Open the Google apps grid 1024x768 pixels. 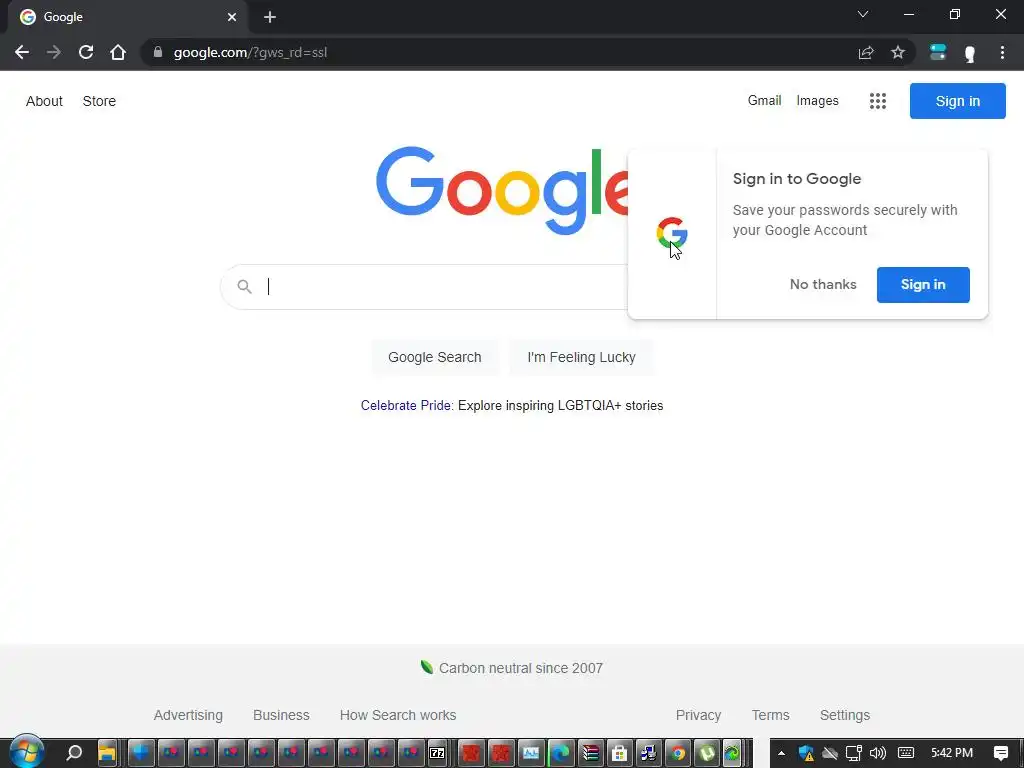click(x=878, y=101)
